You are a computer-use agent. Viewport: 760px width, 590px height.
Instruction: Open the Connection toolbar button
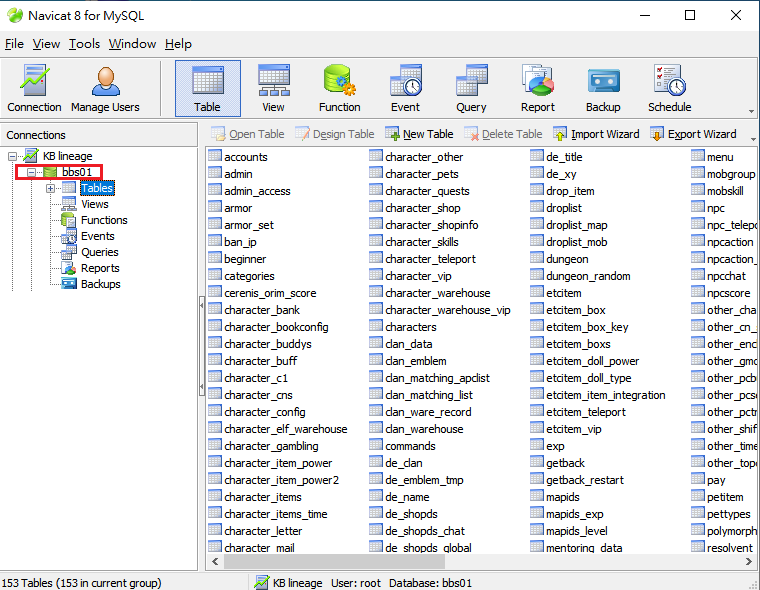pos(34,88)
